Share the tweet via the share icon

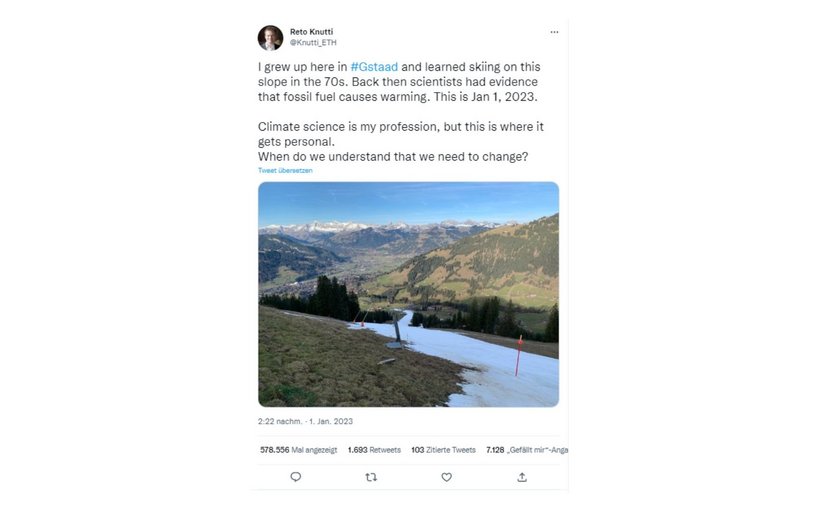click(522, 477)
